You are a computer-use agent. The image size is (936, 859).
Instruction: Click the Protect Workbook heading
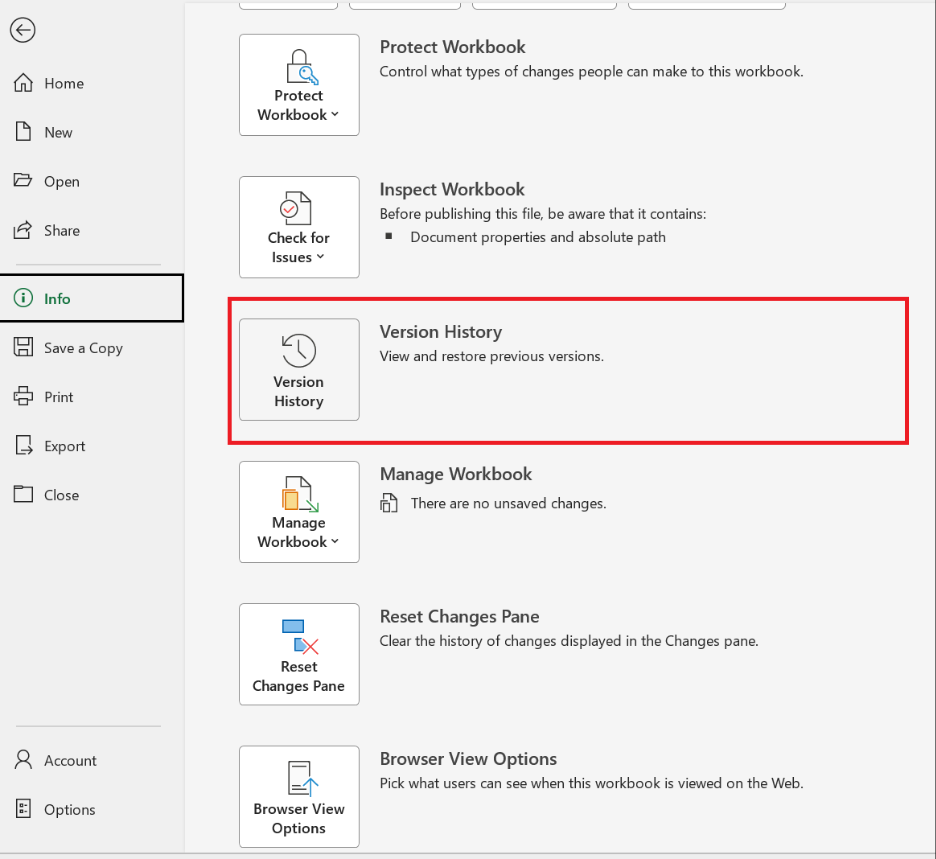tap(452, 47)
